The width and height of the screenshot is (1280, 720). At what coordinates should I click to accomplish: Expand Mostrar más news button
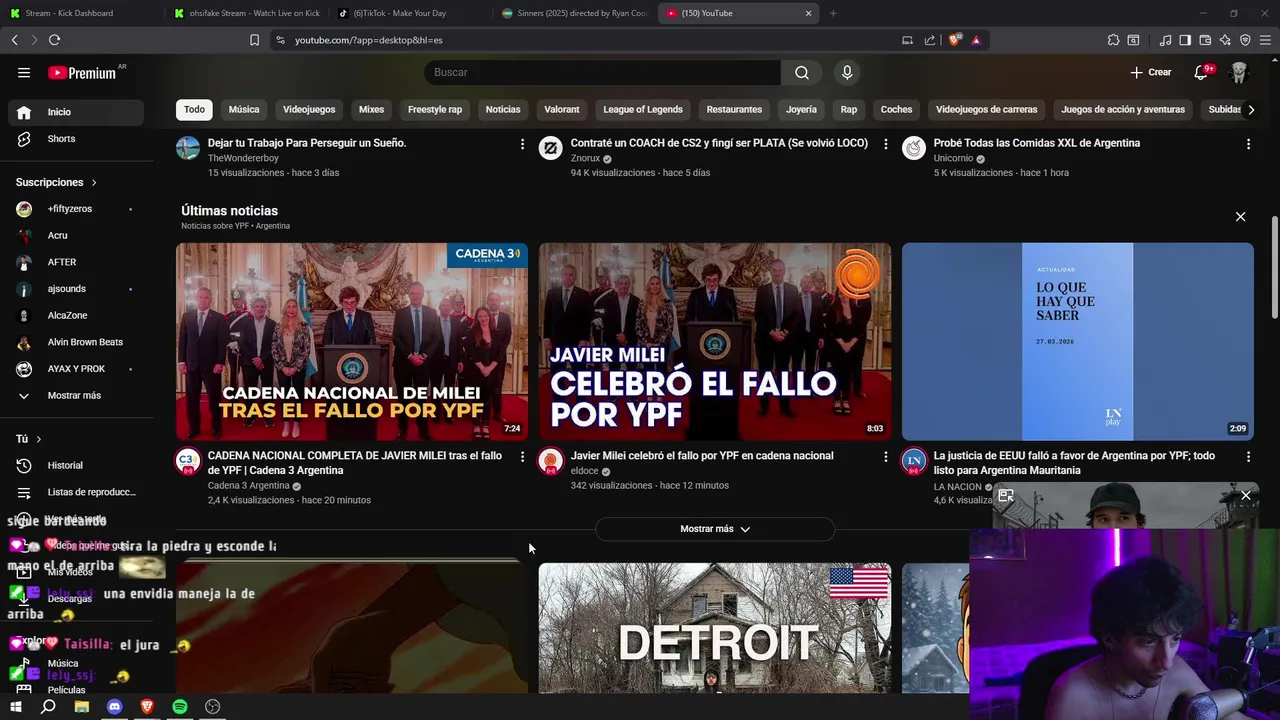715,529
